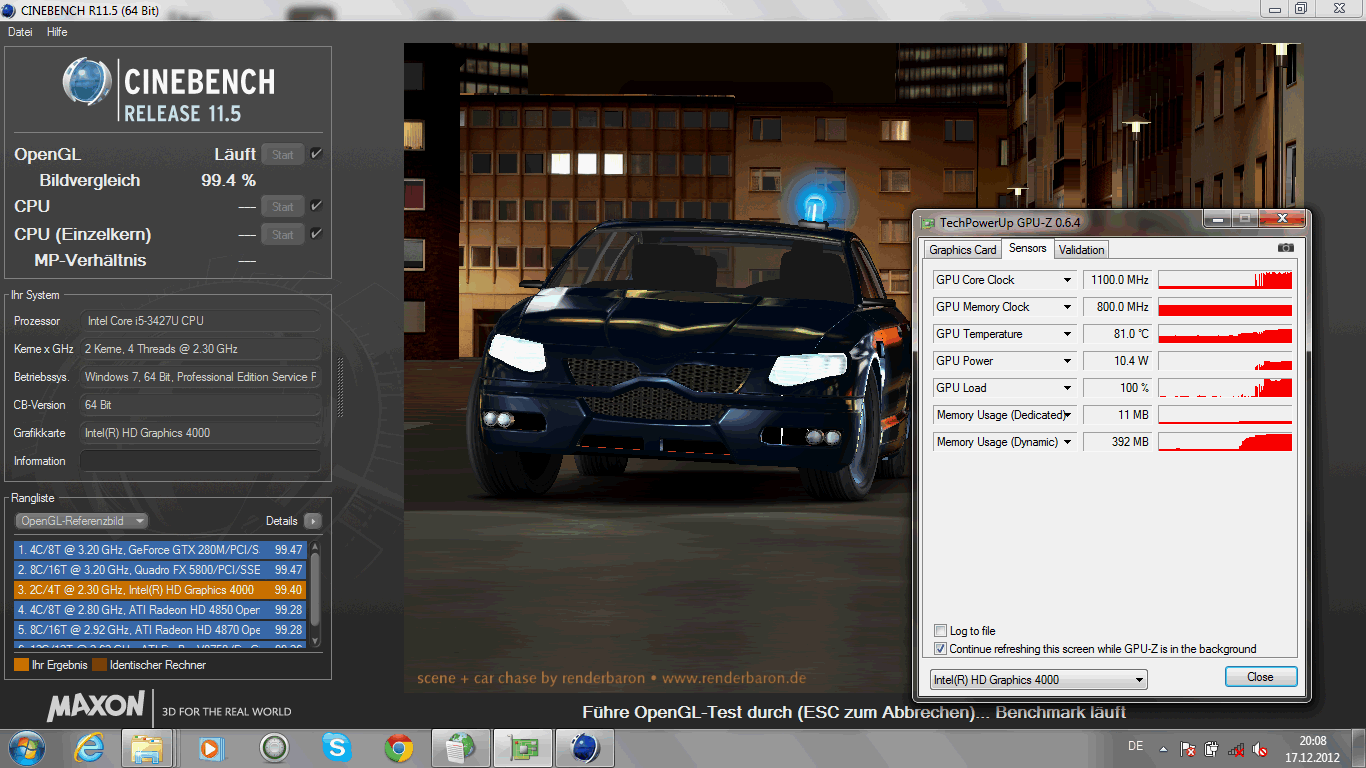Screen dimensions: 1366x768
Task: Click the GPU Temperature graph
Action: pos(1225,334)
